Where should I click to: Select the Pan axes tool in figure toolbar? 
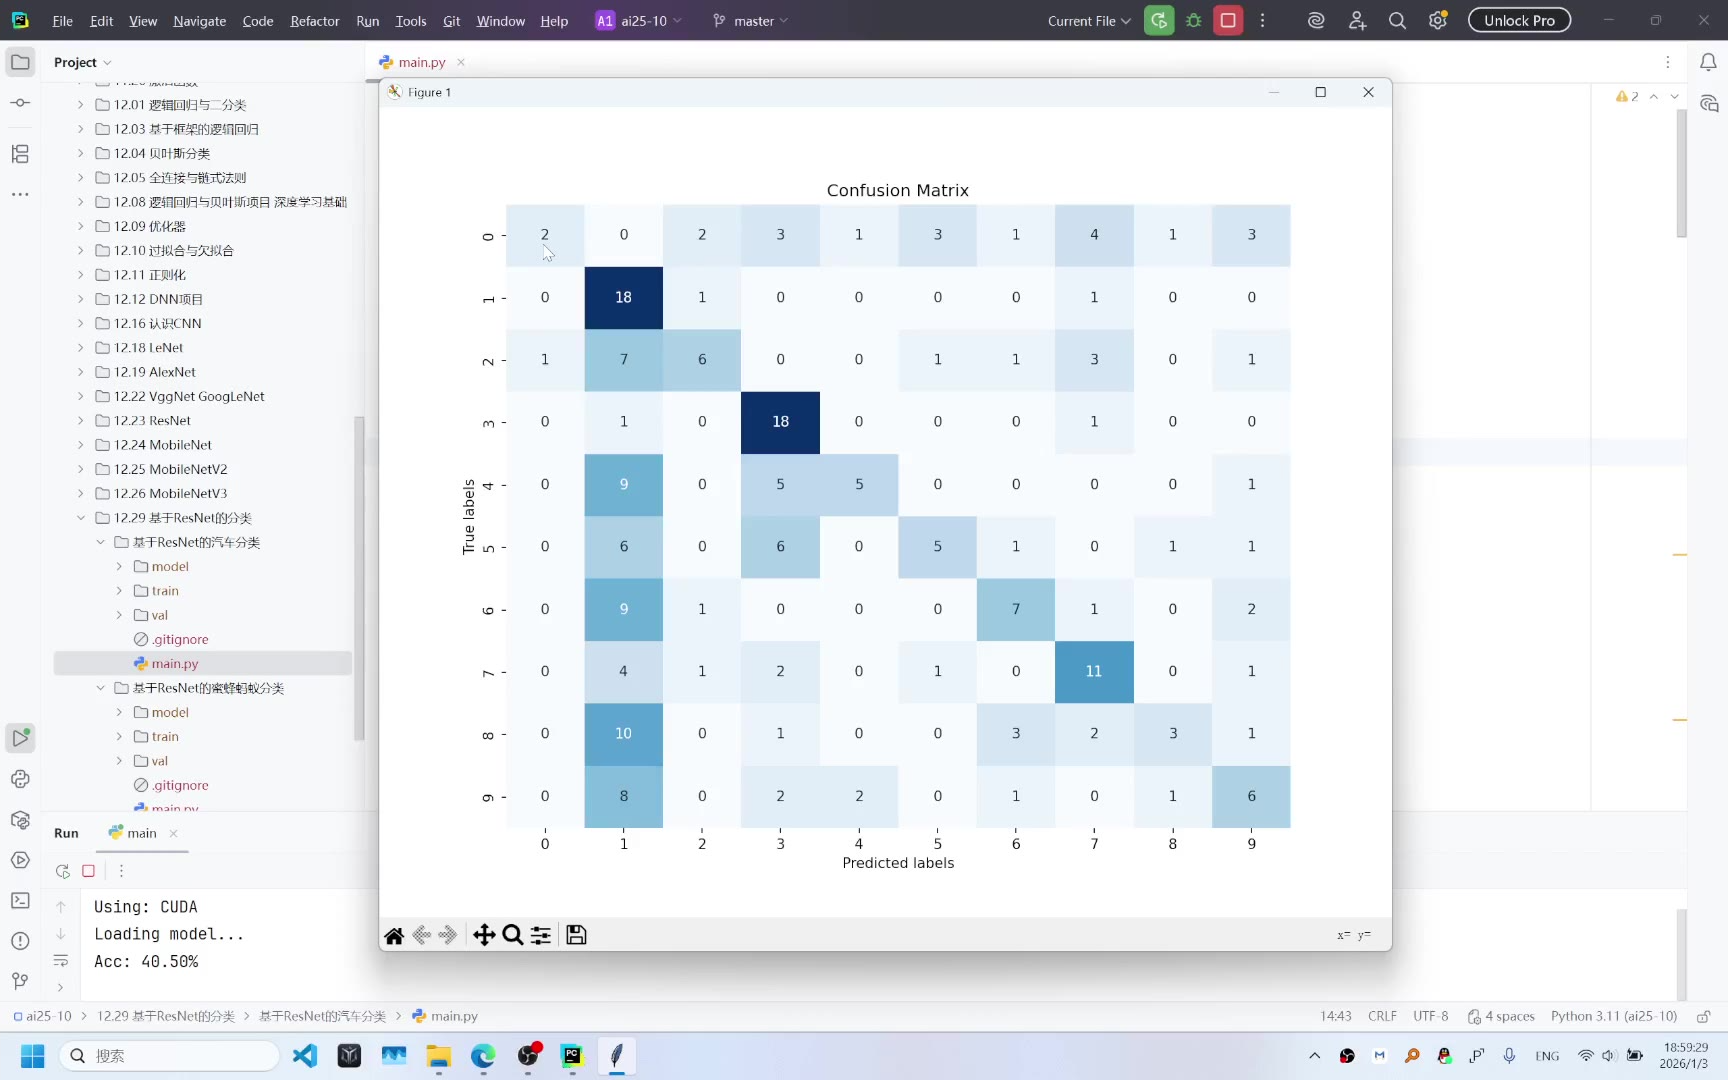click(484, 935)
